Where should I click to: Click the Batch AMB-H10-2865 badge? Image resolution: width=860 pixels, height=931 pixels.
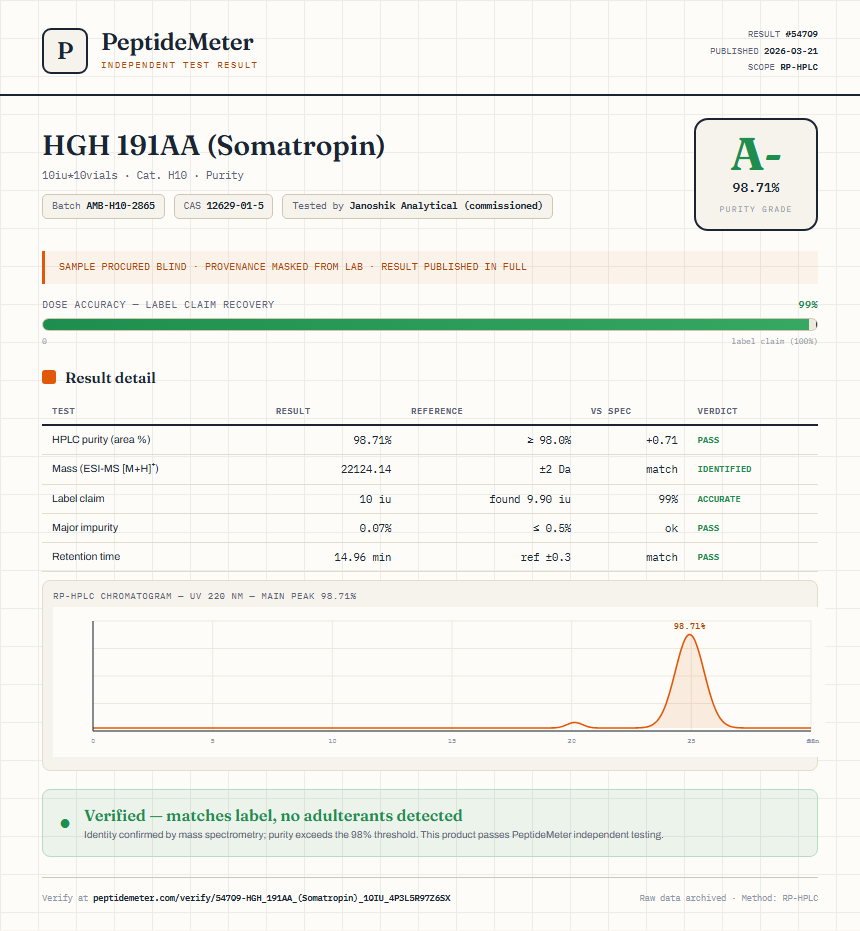click(x=103, y=206)
